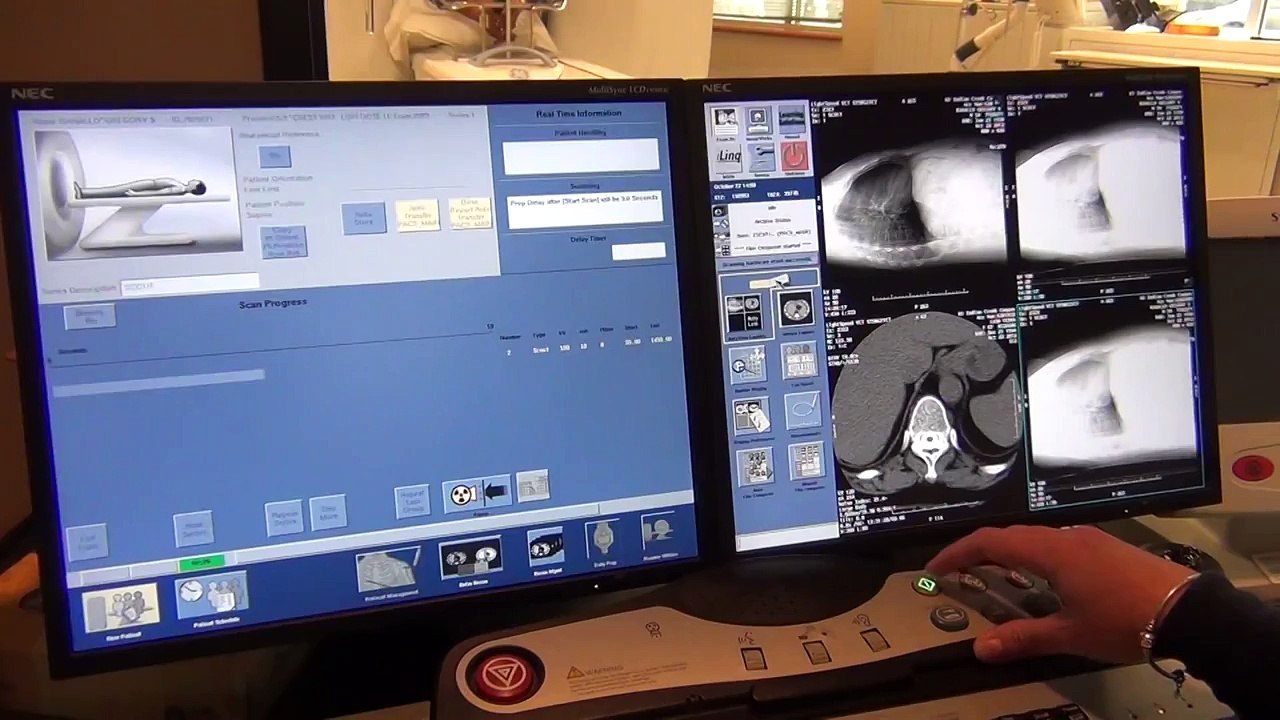The height and width of the screenshot is (720, 1280).
Task: Click the film reel with arrow icon
Action: (x=477, y=493)
